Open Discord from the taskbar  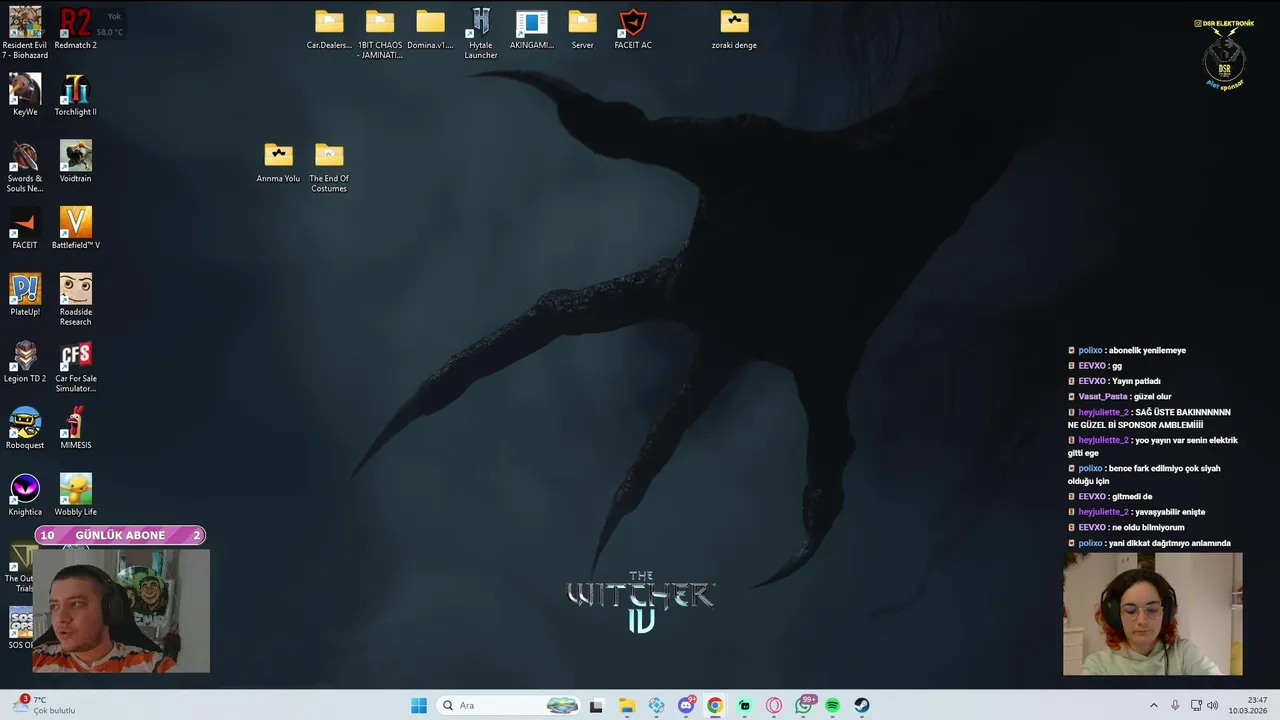pyautogui.click(x=686, y=705)
